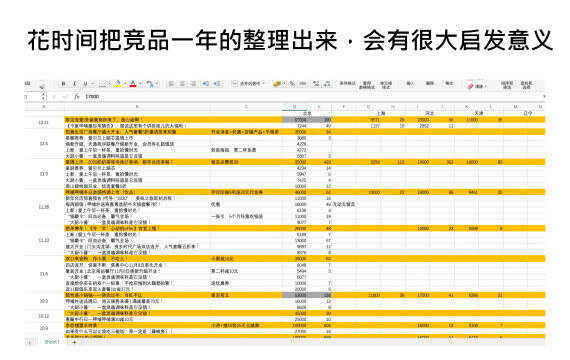The image size is (570, 360).
Task: Open the borders dropdown arrow
Action: [x=109, y=84]
